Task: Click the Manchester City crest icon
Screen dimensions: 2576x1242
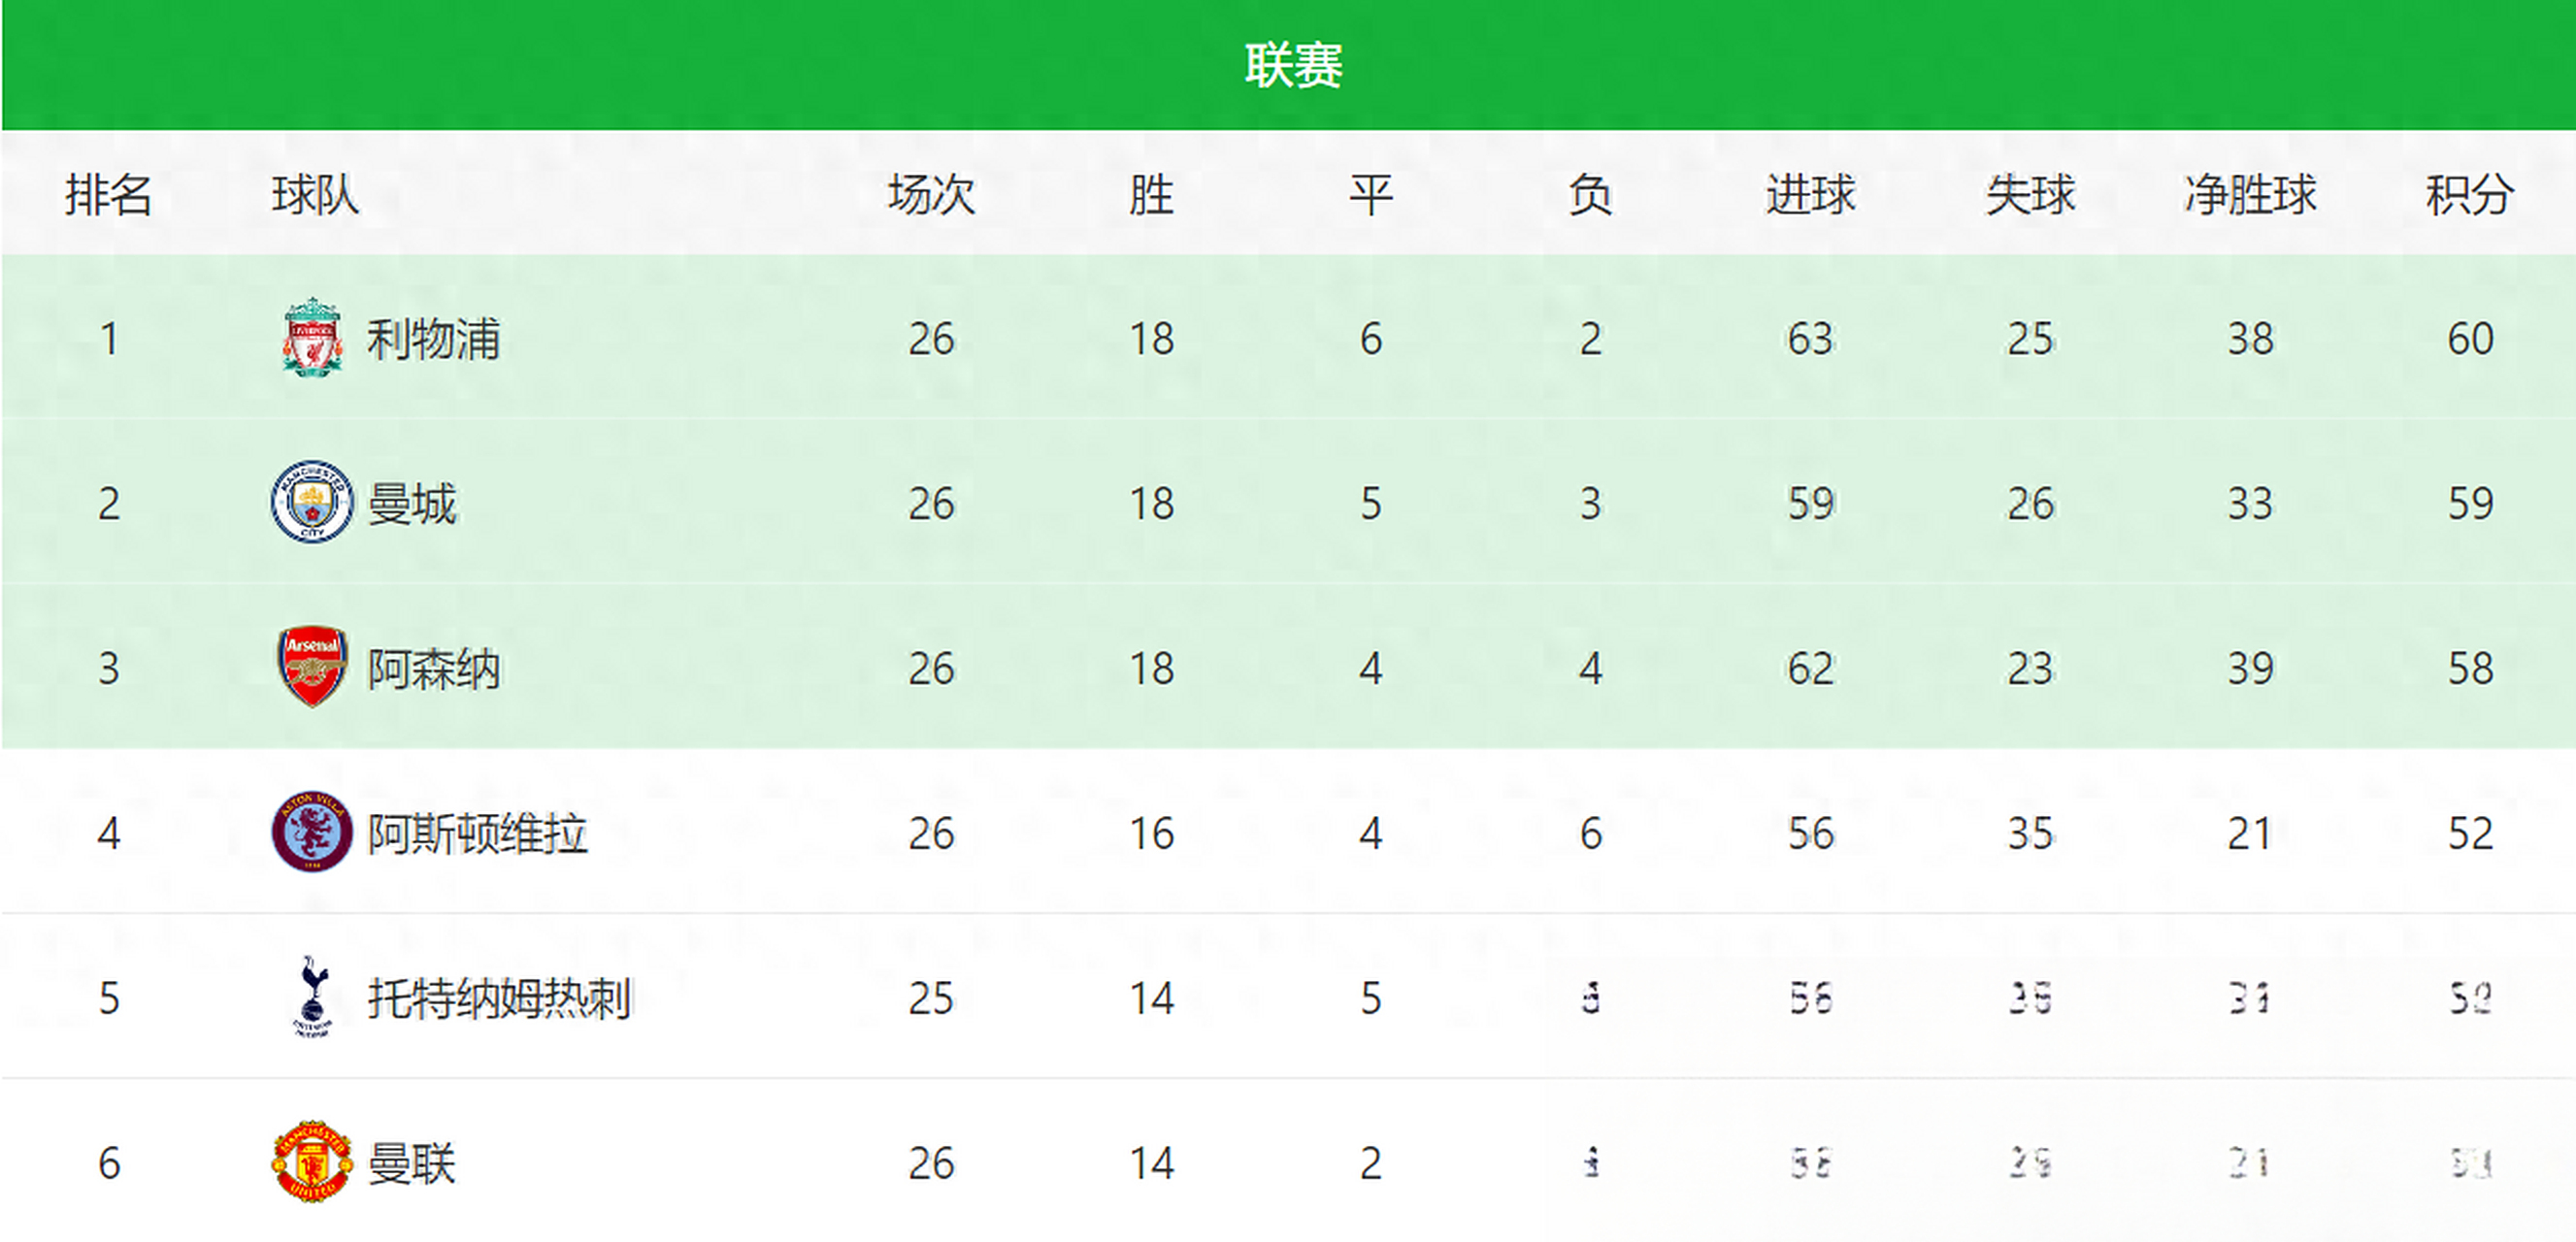Action: [312, 502]
